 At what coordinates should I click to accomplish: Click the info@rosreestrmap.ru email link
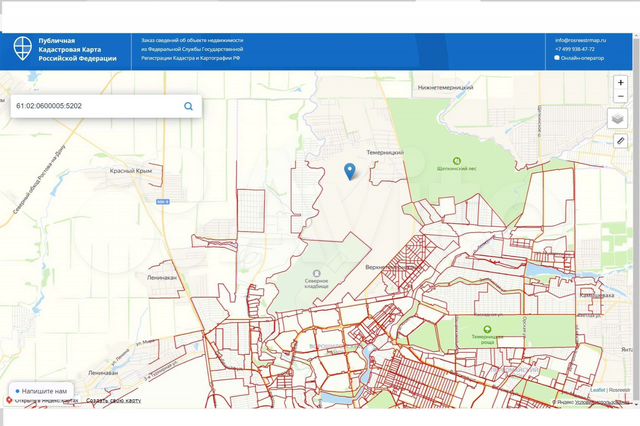coord(580,40)
